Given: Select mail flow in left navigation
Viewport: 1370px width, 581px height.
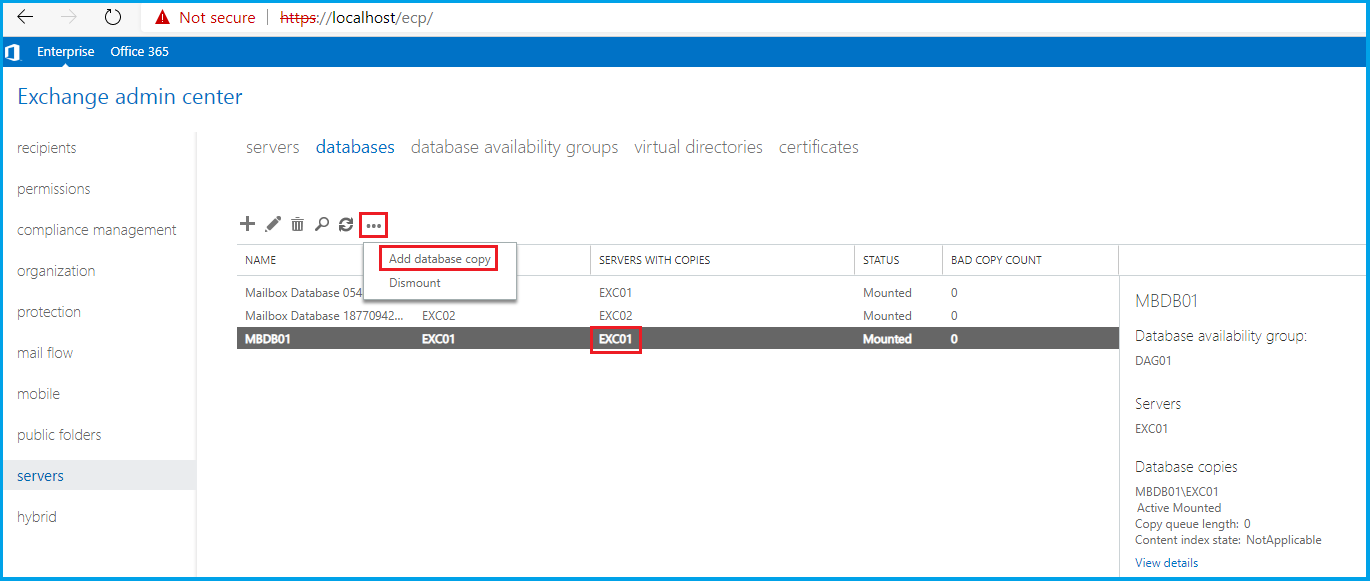Looking at the screenshot, I should [x=45, y=353].
